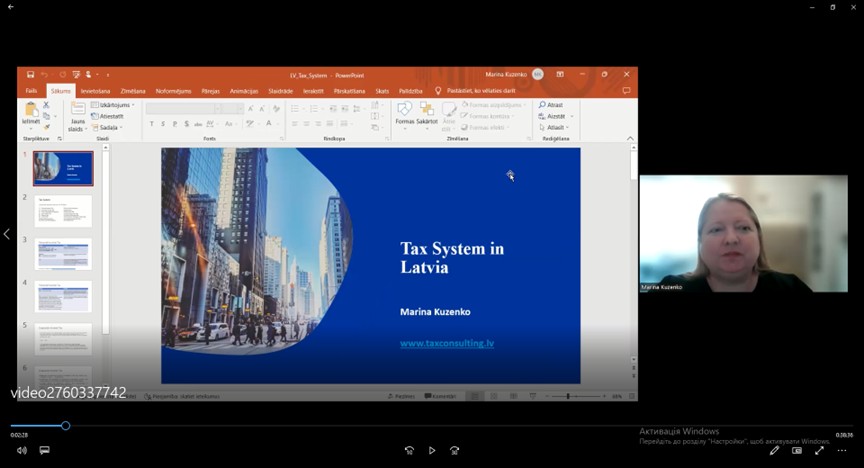
Task: Play the video
Action: point(432,451)
